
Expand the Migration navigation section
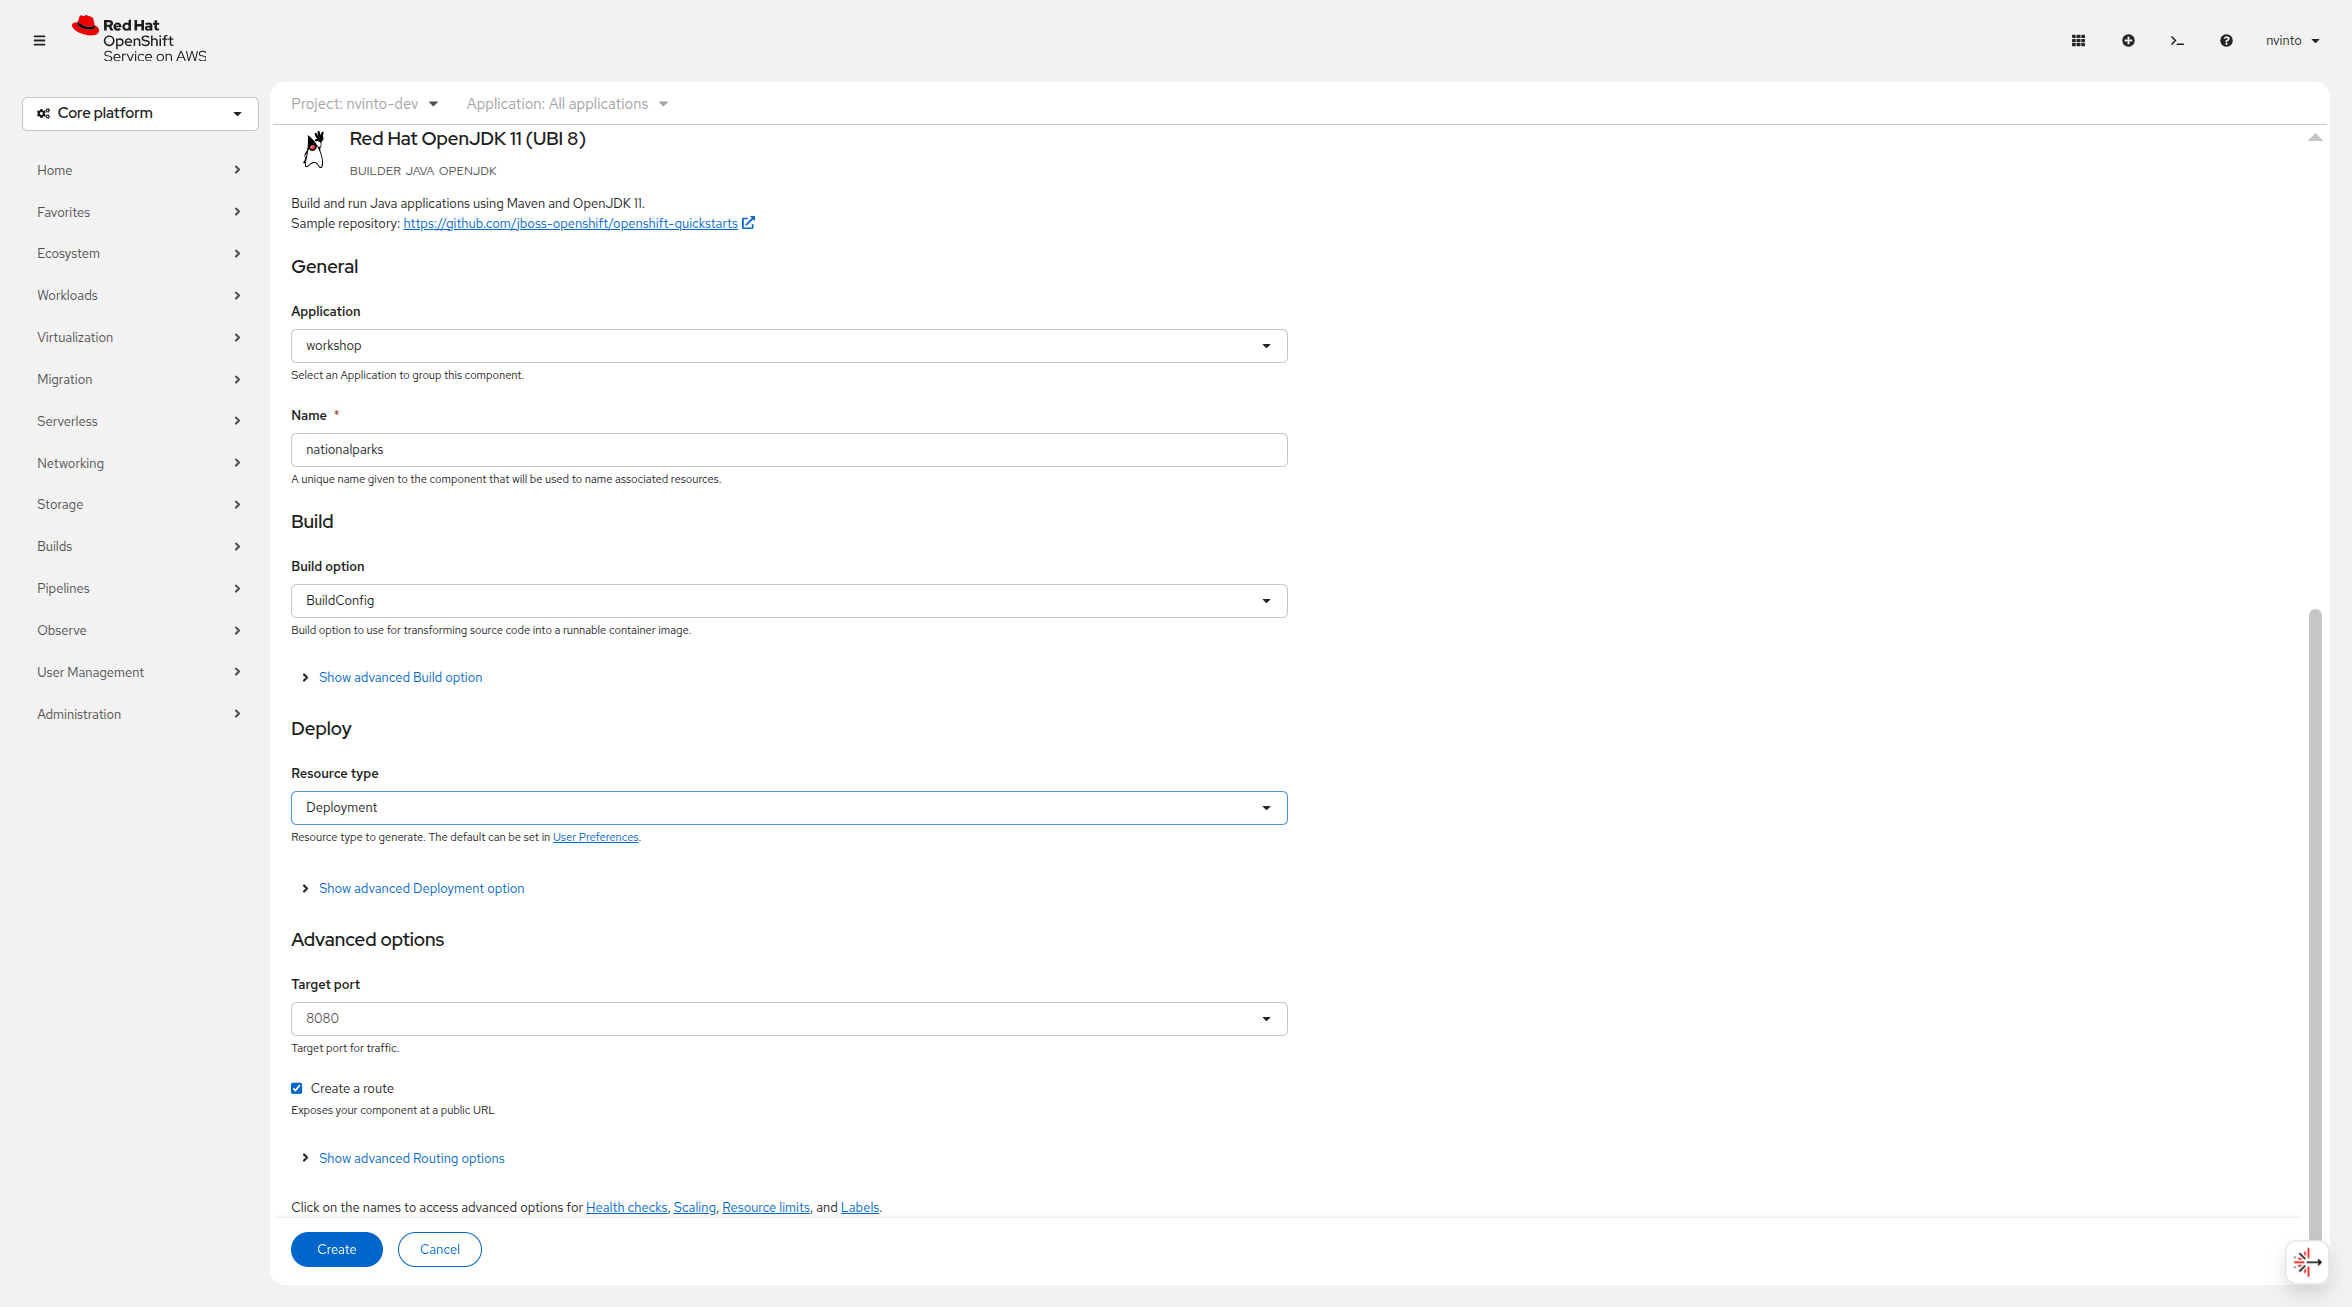(139, 380)
